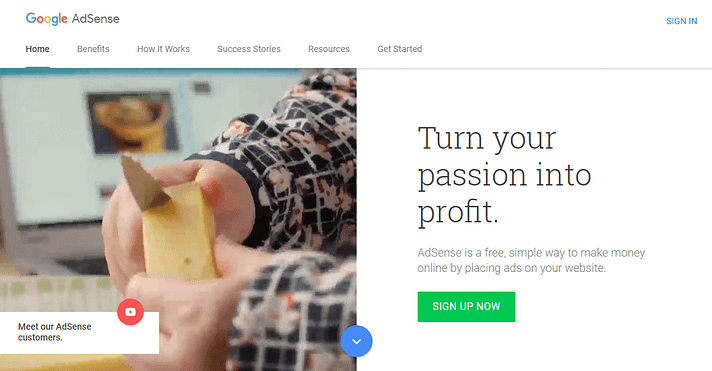
Task: Click the blue down-chevron circle button
Action: pos(356,341)
